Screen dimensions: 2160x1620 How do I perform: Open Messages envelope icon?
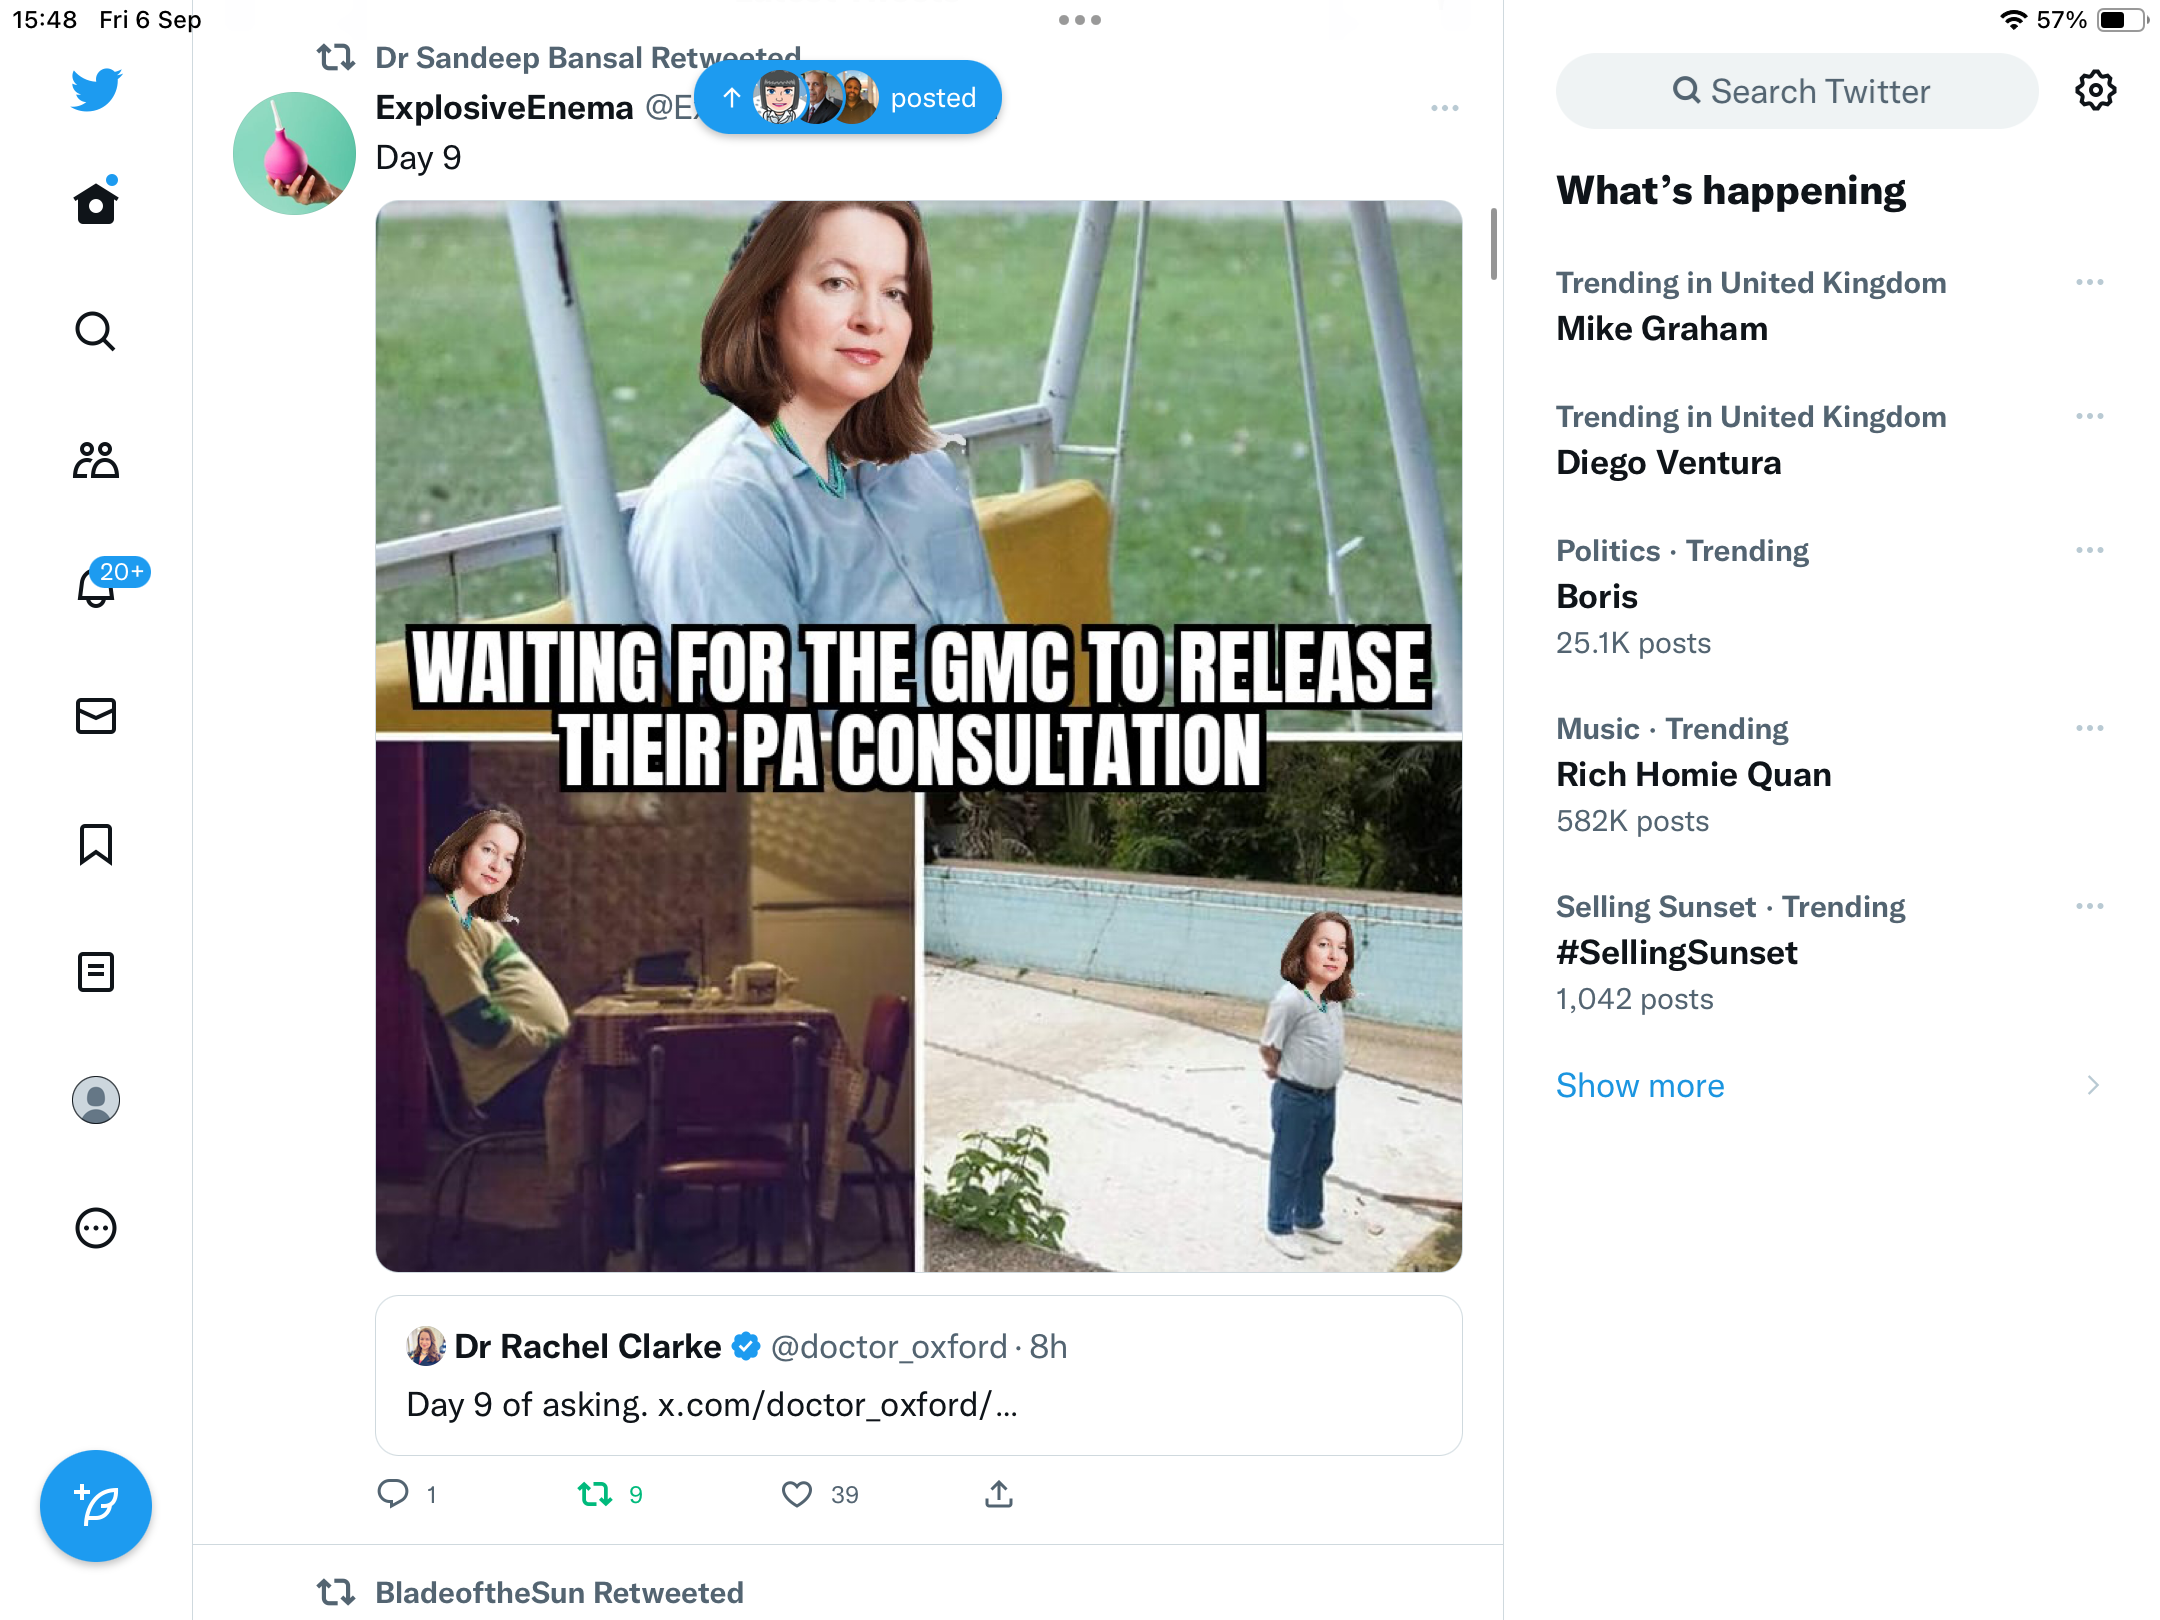(96, 716)
